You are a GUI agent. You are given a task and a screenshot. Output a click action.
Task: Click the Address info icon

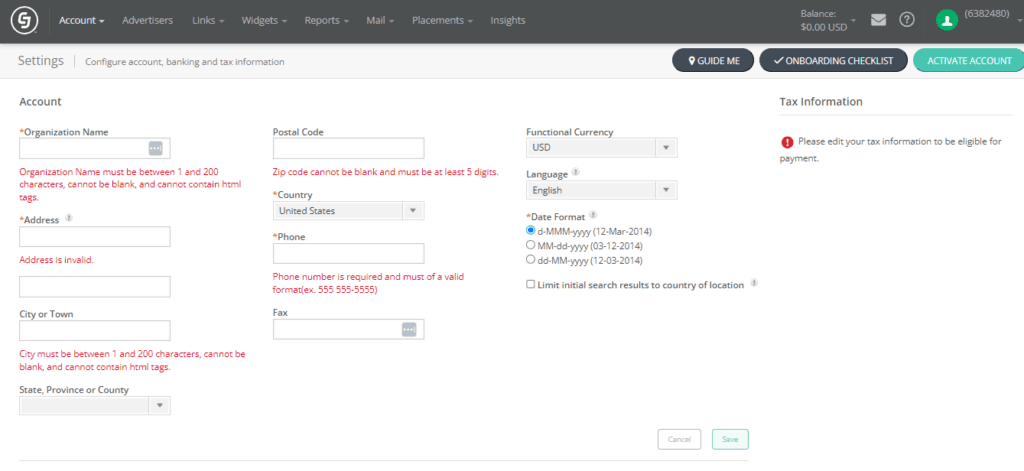point(69,217)
